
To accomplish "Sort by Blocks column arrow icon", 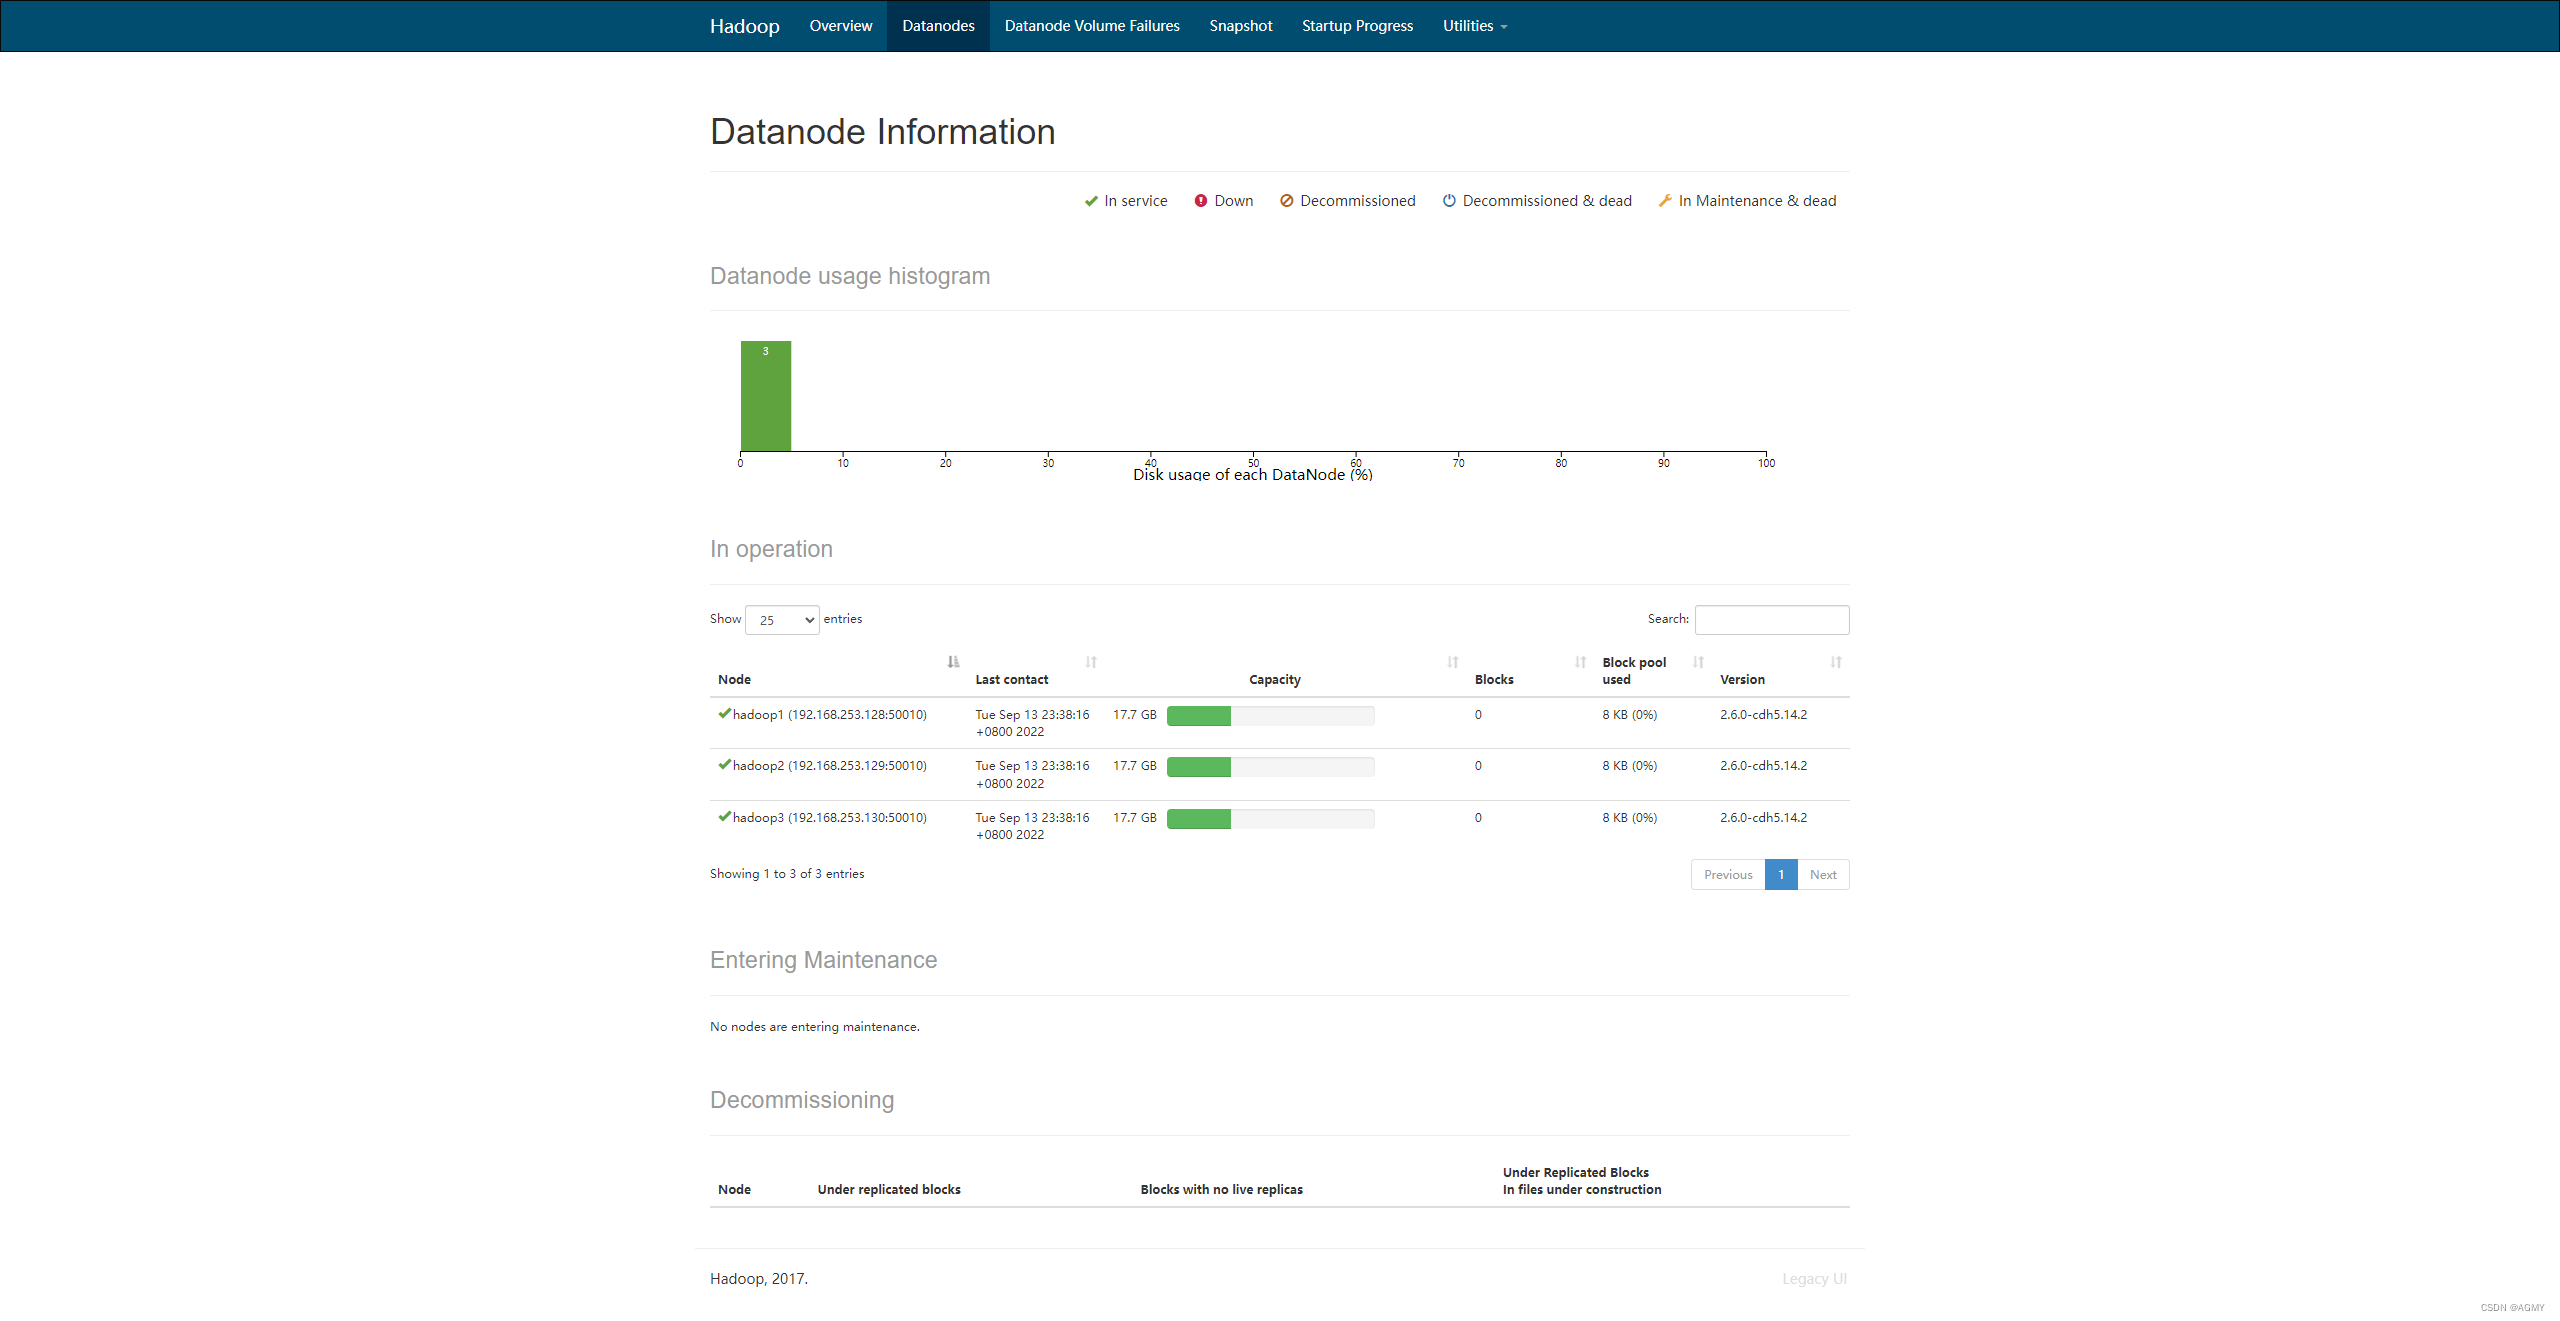I will (x=1580, y=662).
